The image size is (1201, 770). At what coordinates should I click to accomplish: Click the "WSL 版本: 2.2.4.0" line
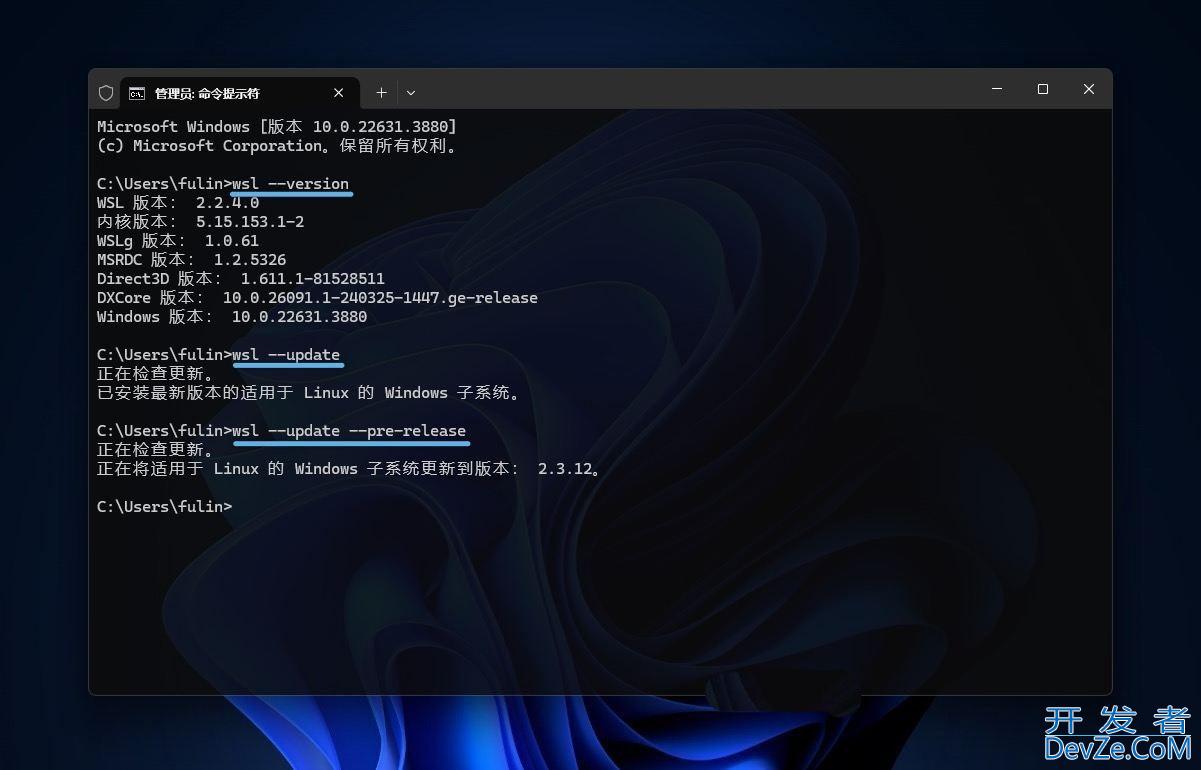click(x=178, y=203)
